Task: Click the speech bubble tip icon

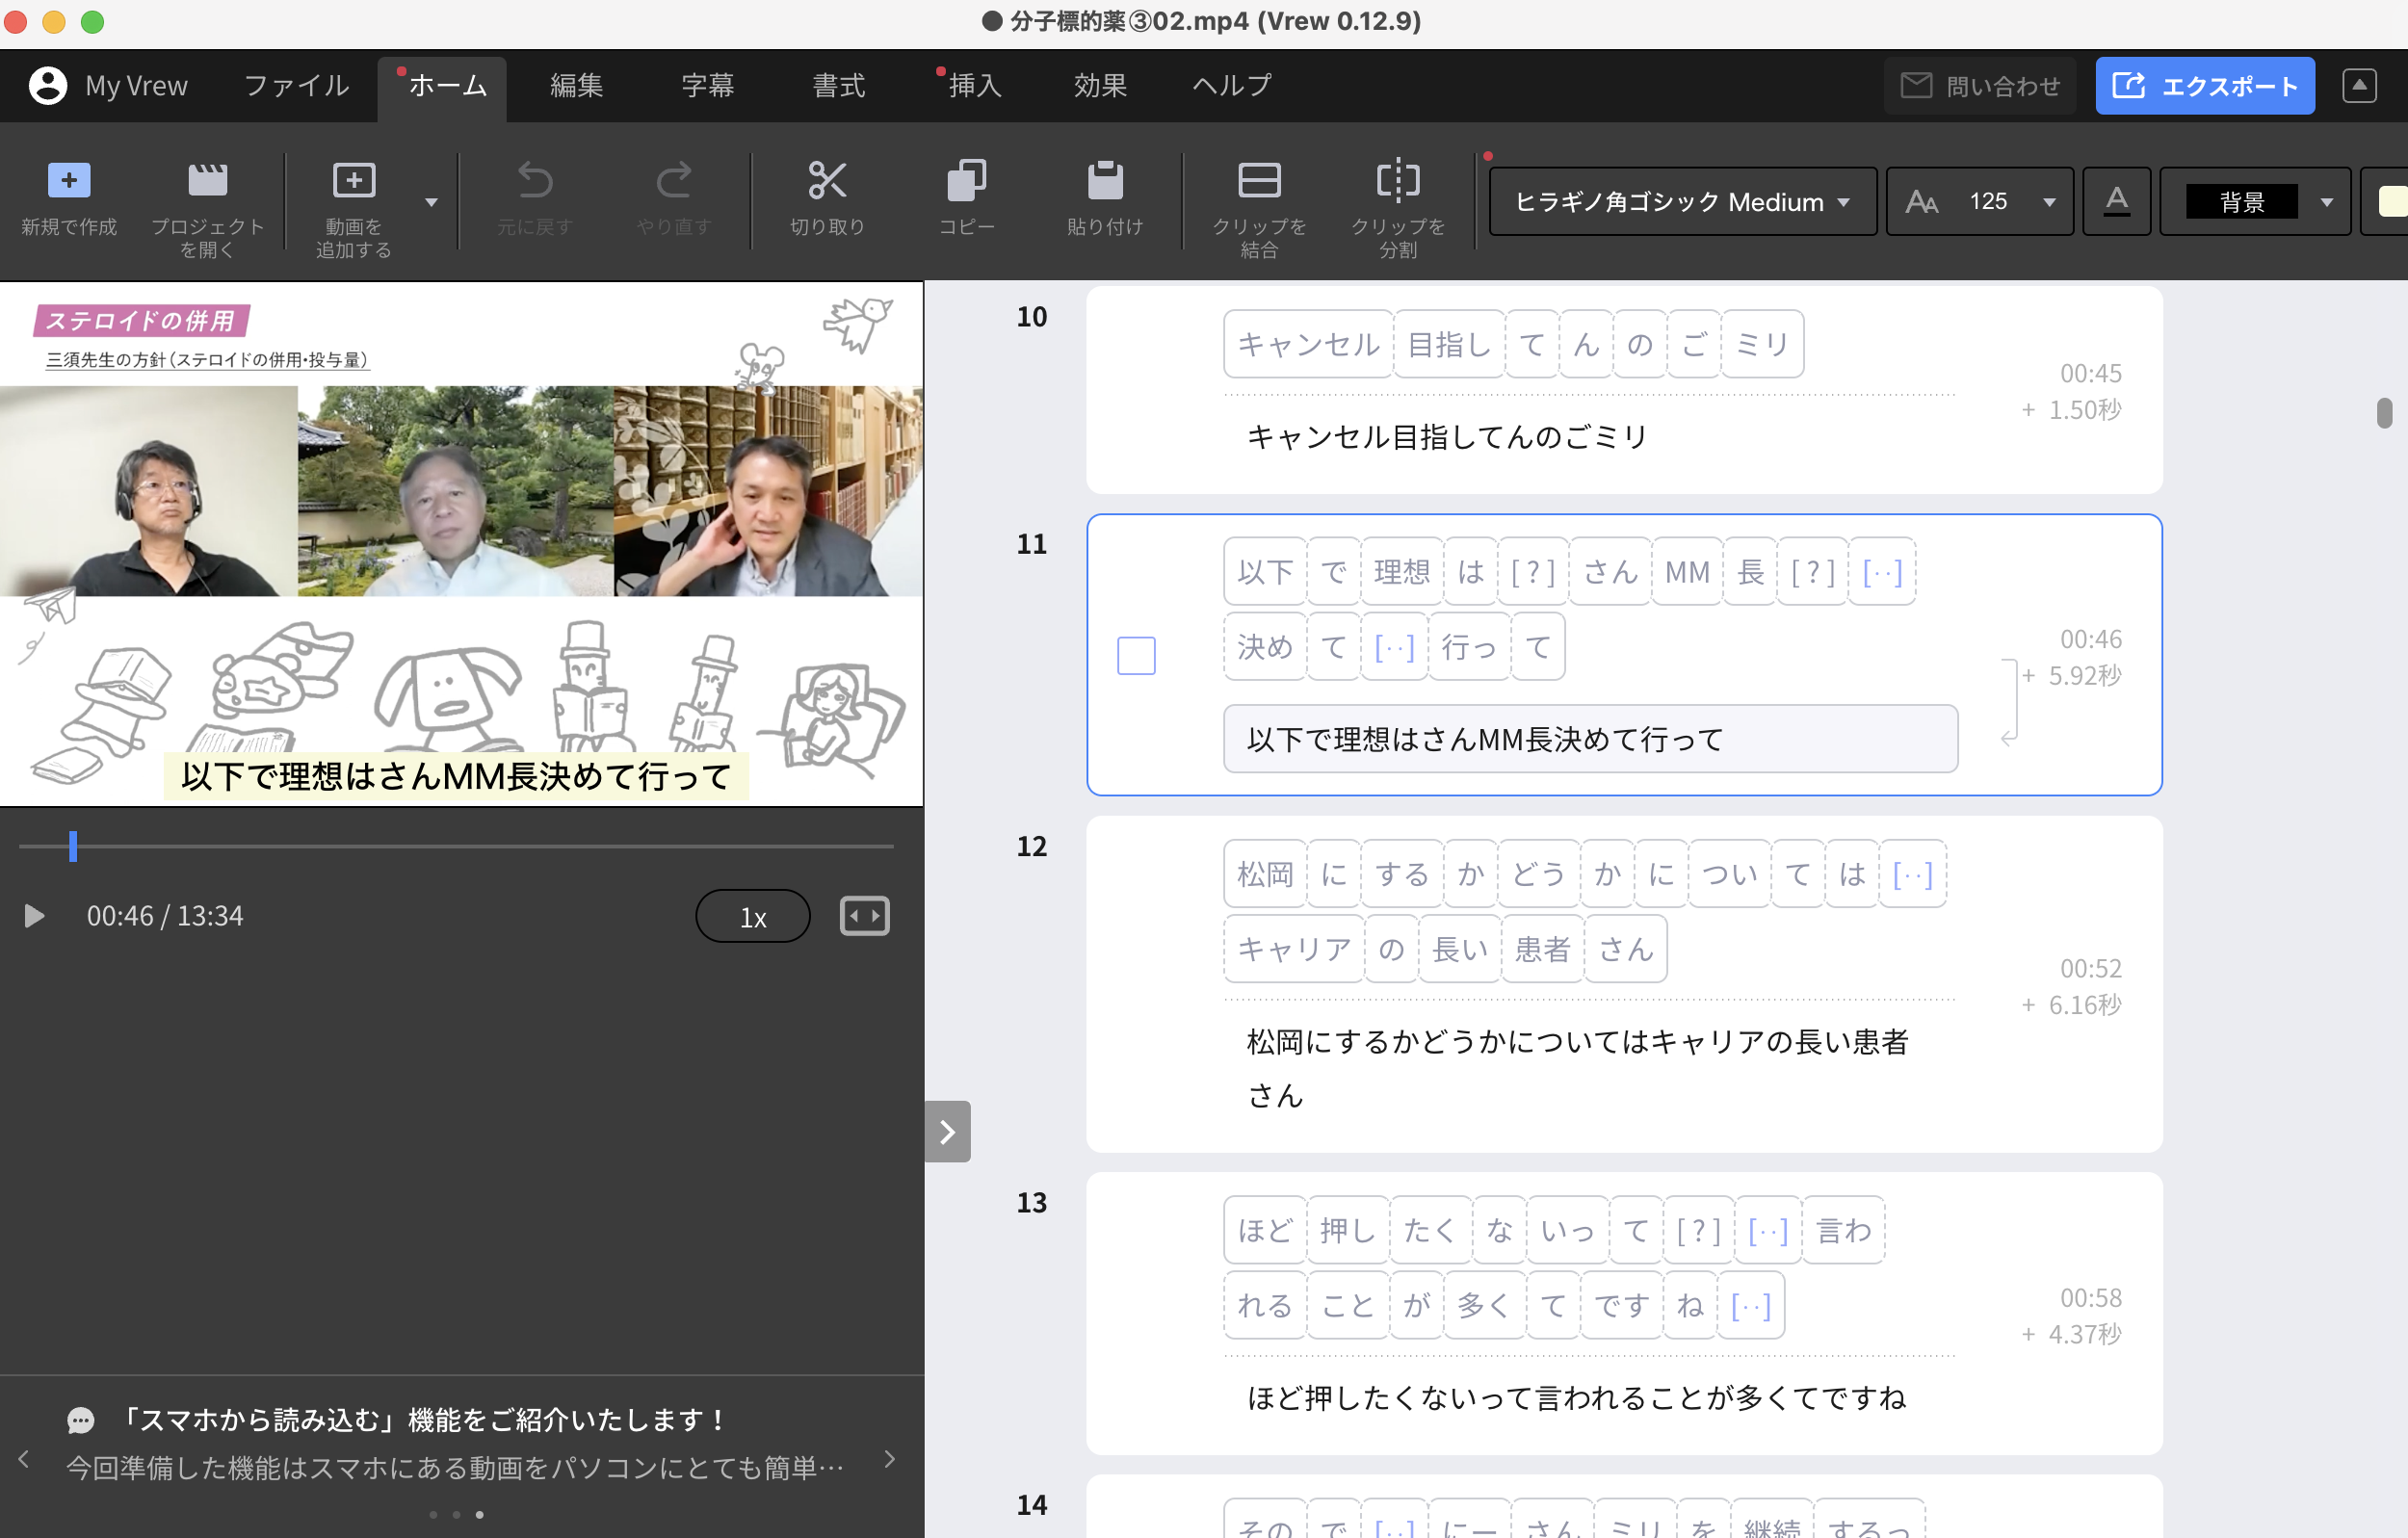Action: click(x=81, y=1420)
